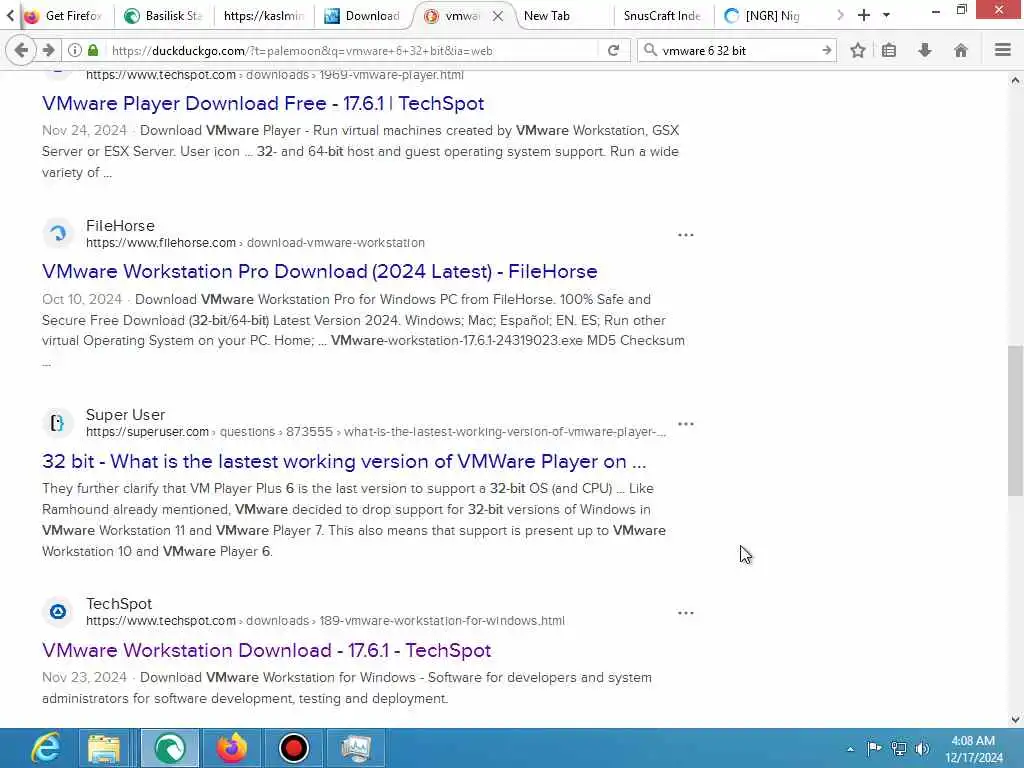This screenshot has height=768, width=1024.
Task: Click the red record app taskbar icon
Action: click(x=293, y=748)
